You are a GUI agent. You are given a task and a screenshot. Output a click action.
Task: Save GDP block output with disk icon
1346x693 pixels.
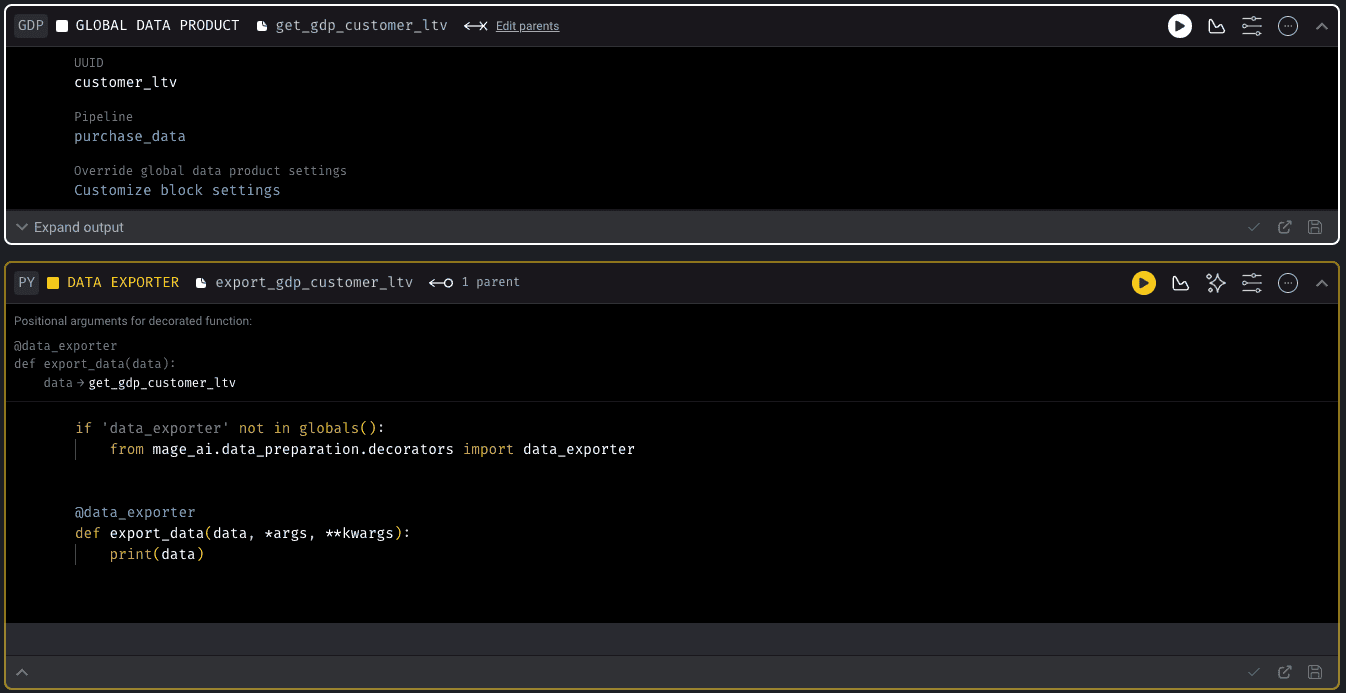(x=1315, y=227)
